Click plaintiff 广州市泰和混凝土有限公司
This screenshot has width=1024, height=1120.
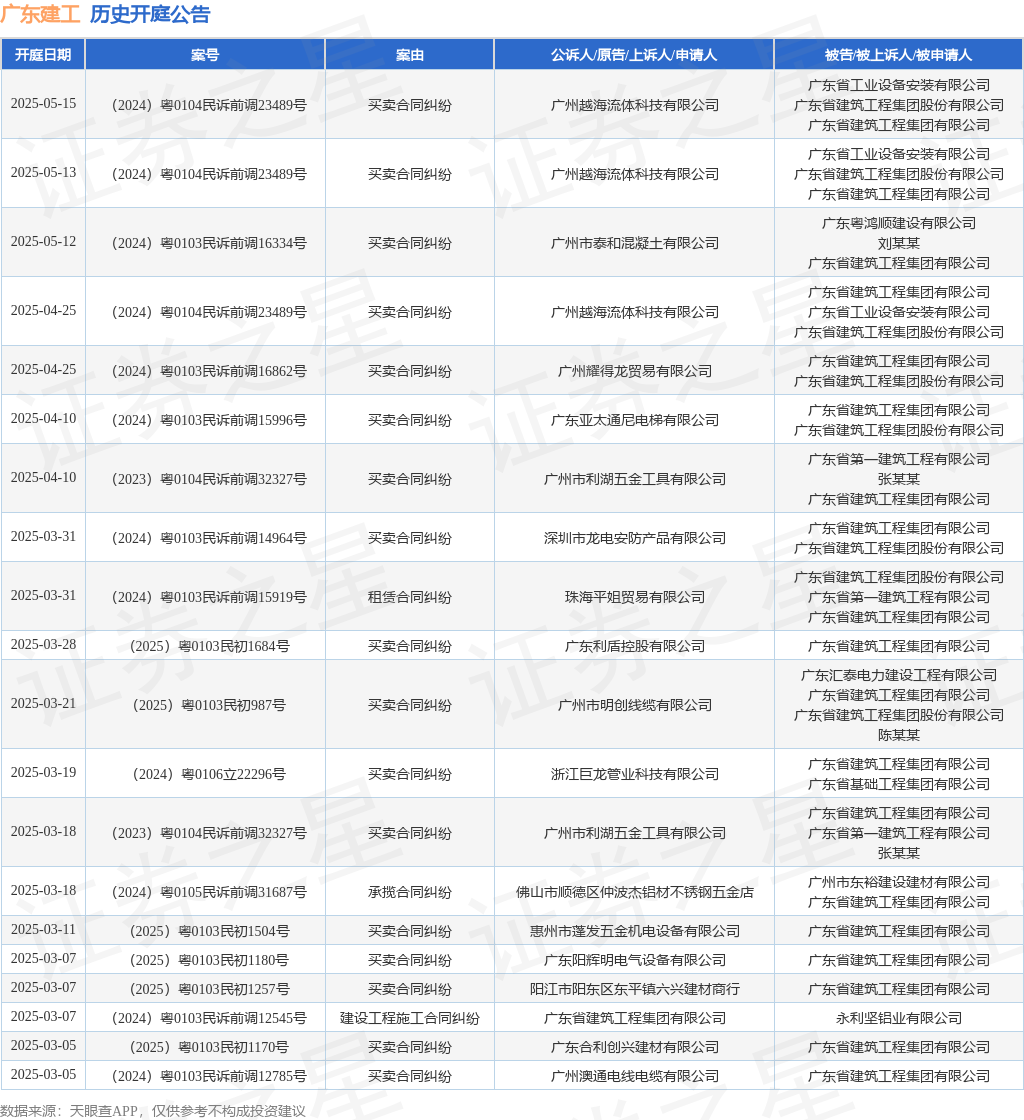[635, 244]
